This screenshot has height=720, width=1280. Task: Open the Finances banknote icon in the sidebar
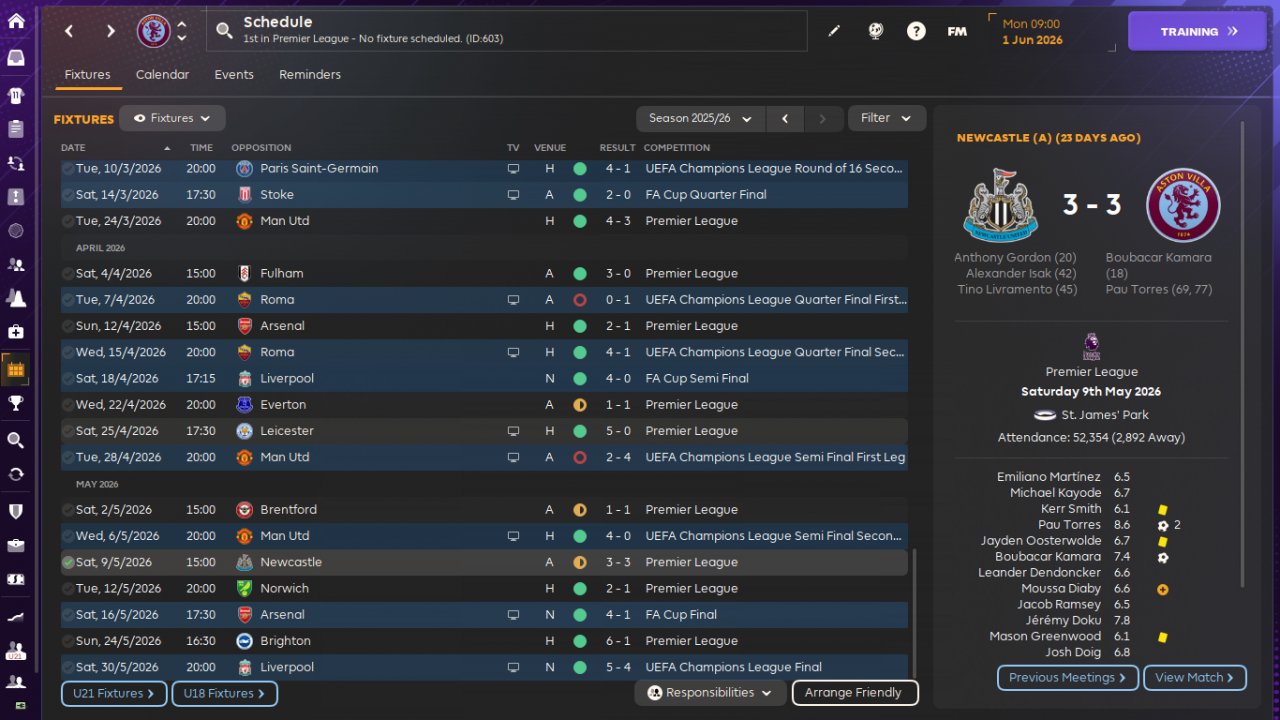tap(16, 579)
